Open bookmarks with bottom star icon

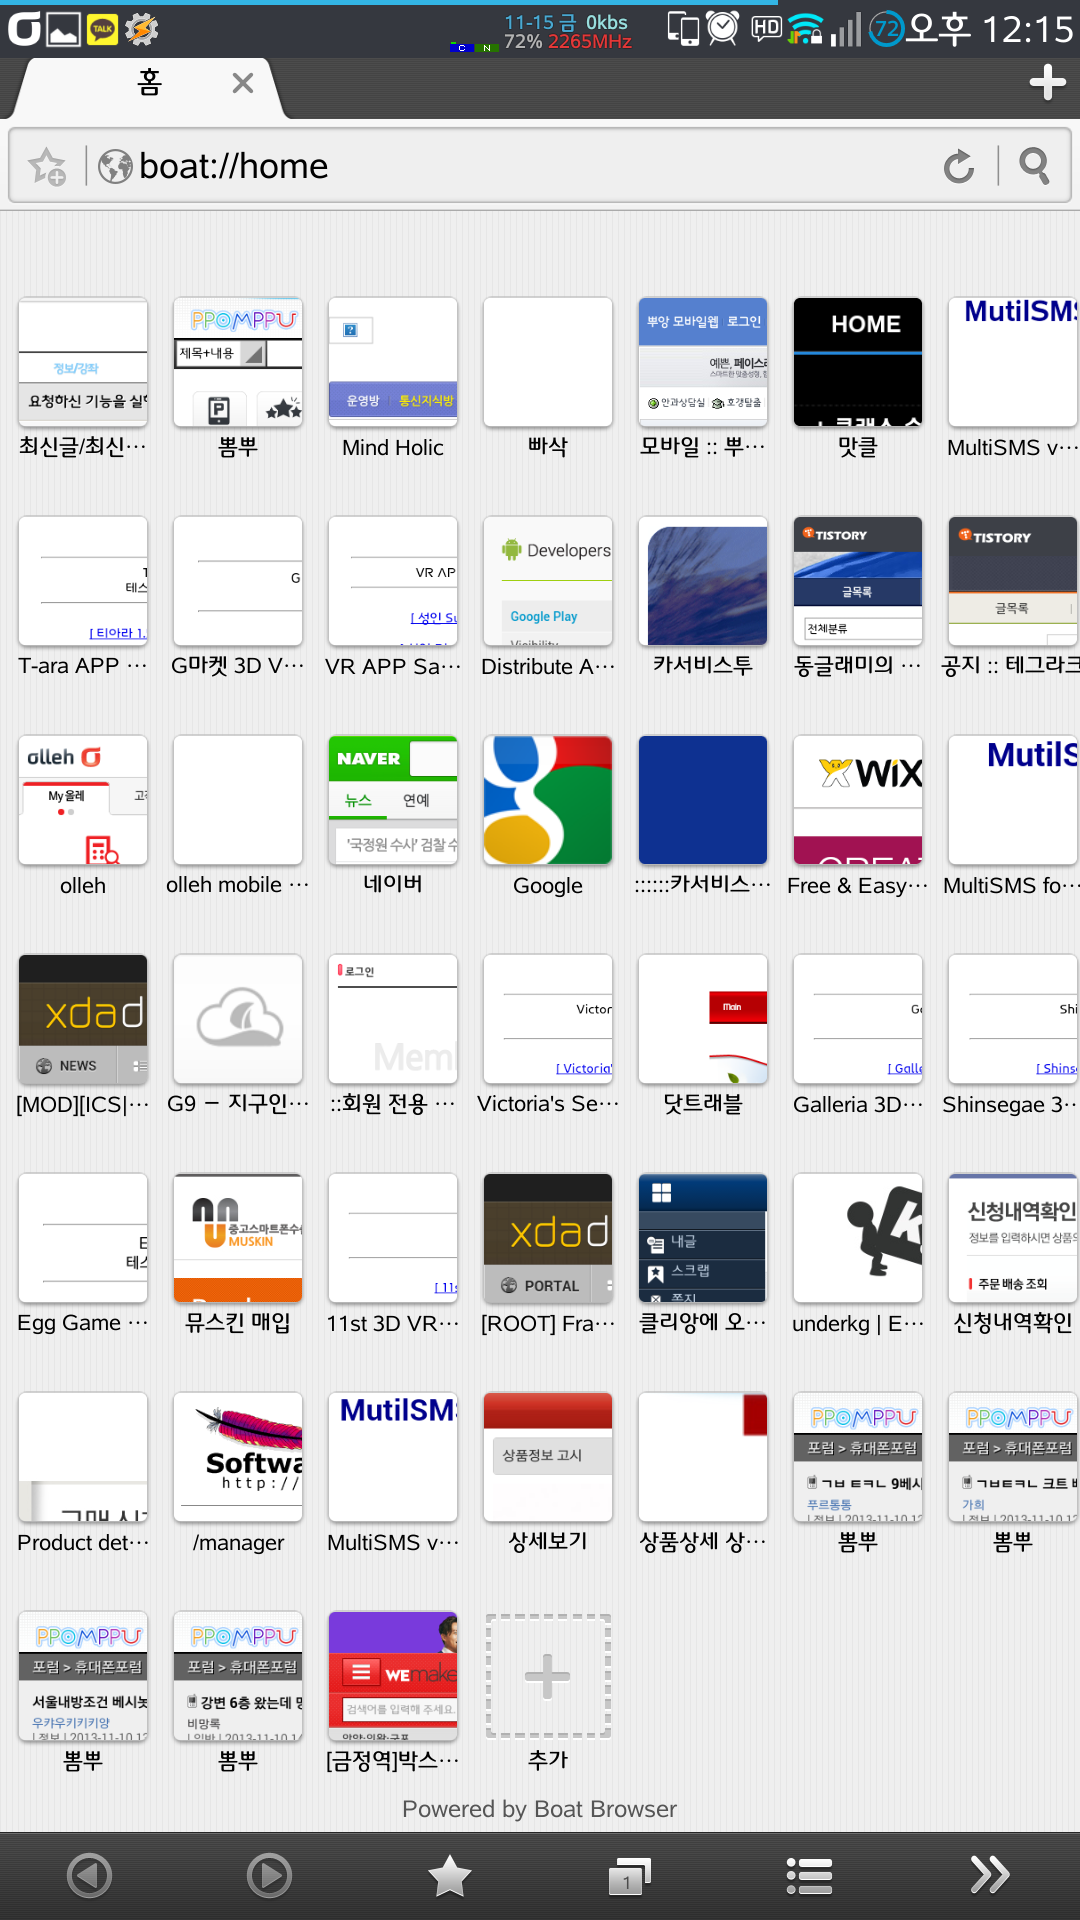450,1875
